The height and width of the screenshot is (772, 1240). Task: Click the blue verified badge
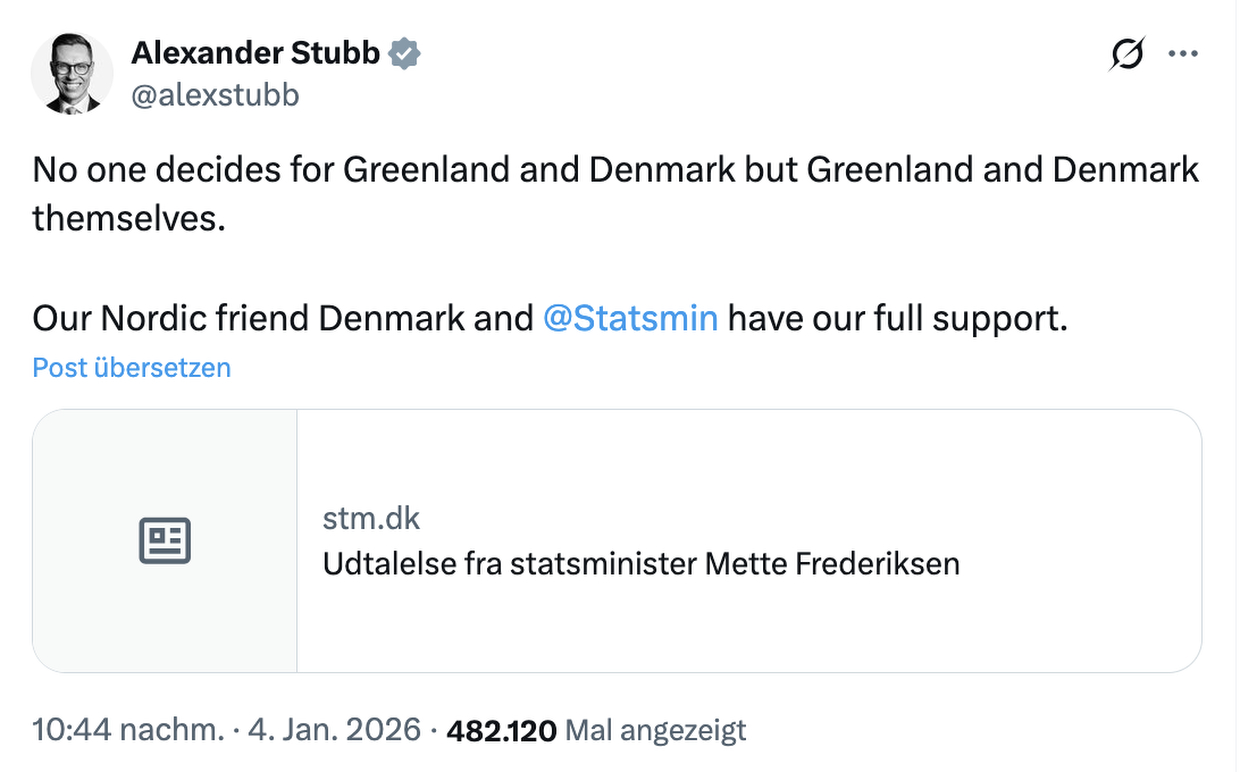405,53
